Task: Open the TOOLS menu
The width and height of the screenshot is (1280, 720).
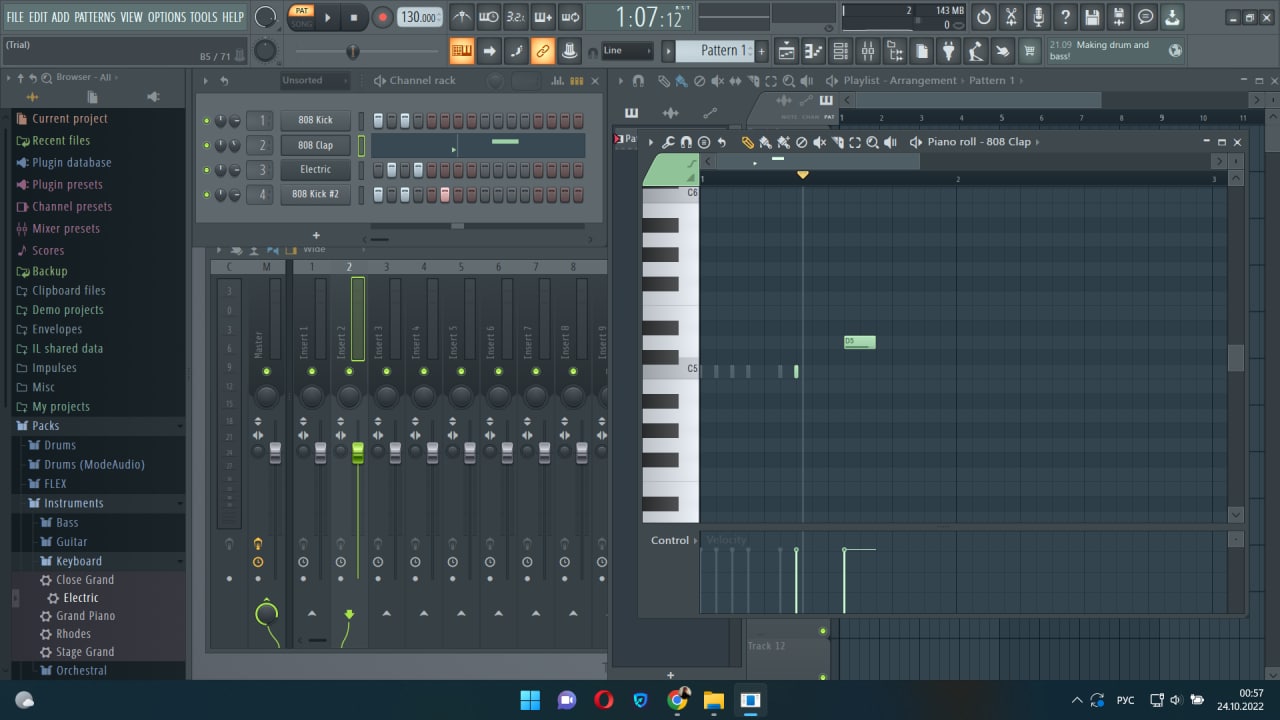Action: (x=203, y=17)
